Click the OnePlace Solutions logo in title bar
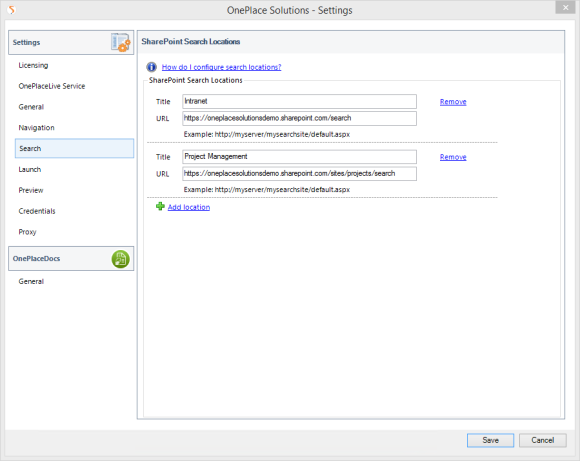This screenshot has height=461, width=580. 12,10
